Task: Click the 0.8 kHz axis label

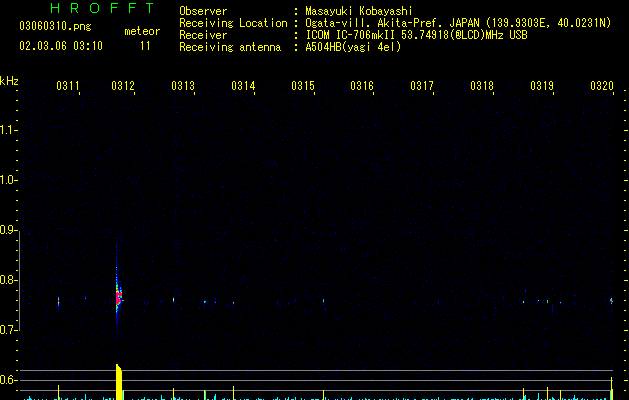Action: (8, 280)
